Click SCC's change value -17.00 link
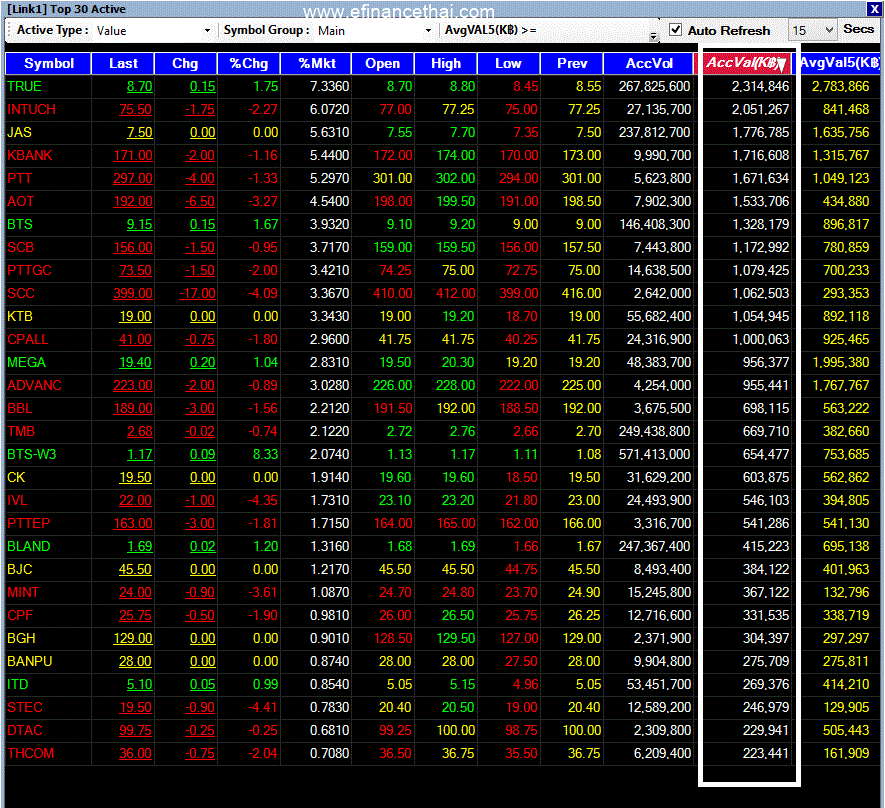885x808 pixels. click(197, 293)
